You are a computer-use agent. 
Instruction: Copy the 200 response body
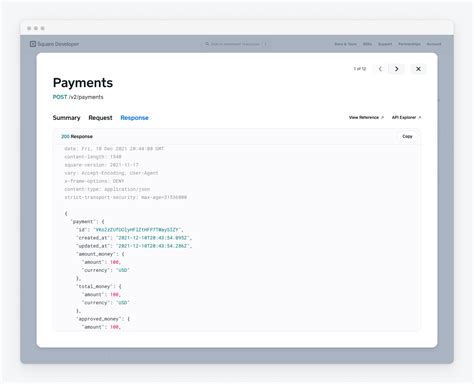(407, 136)
